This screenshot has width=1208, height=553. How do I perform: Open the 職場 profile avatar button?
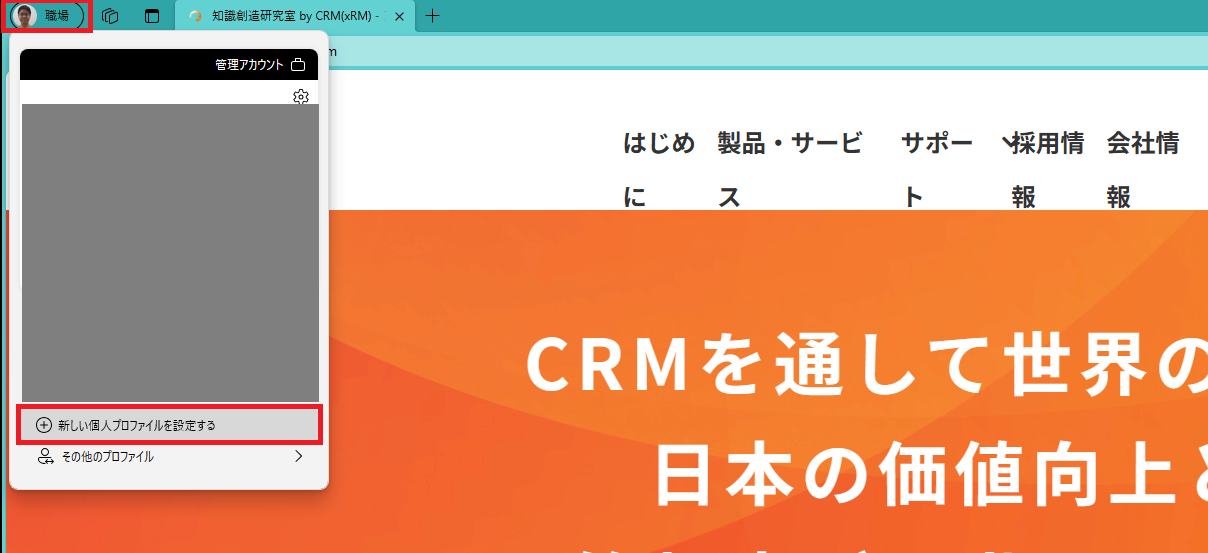pos(46,16)
